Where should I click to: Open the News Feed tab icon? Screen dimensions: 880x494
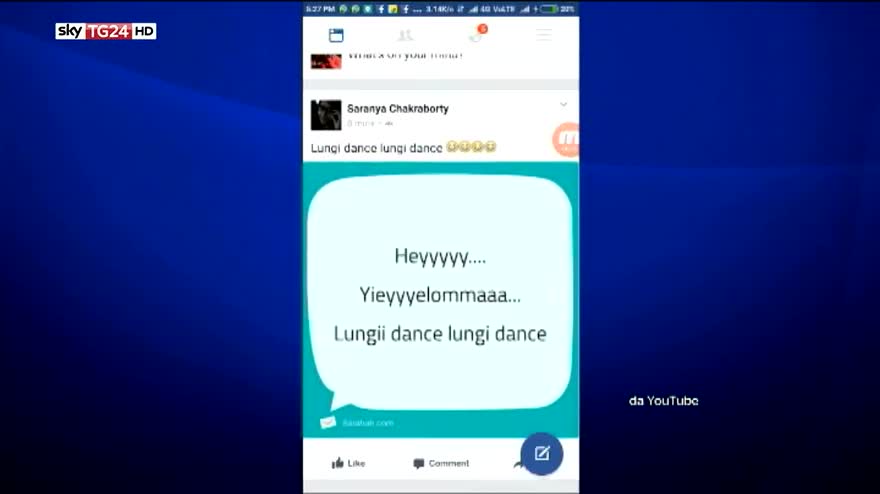tap(336, 35)
